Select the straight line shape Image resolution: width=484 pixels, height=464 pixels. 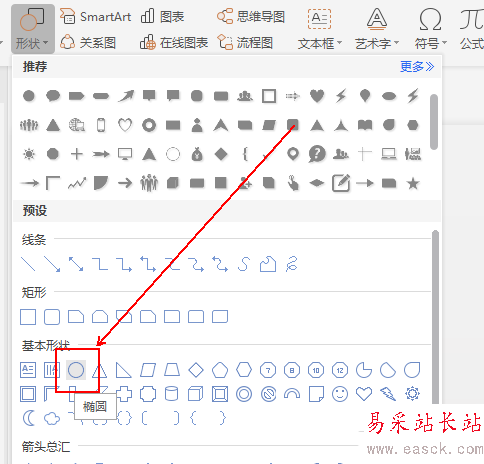point(28,264)
